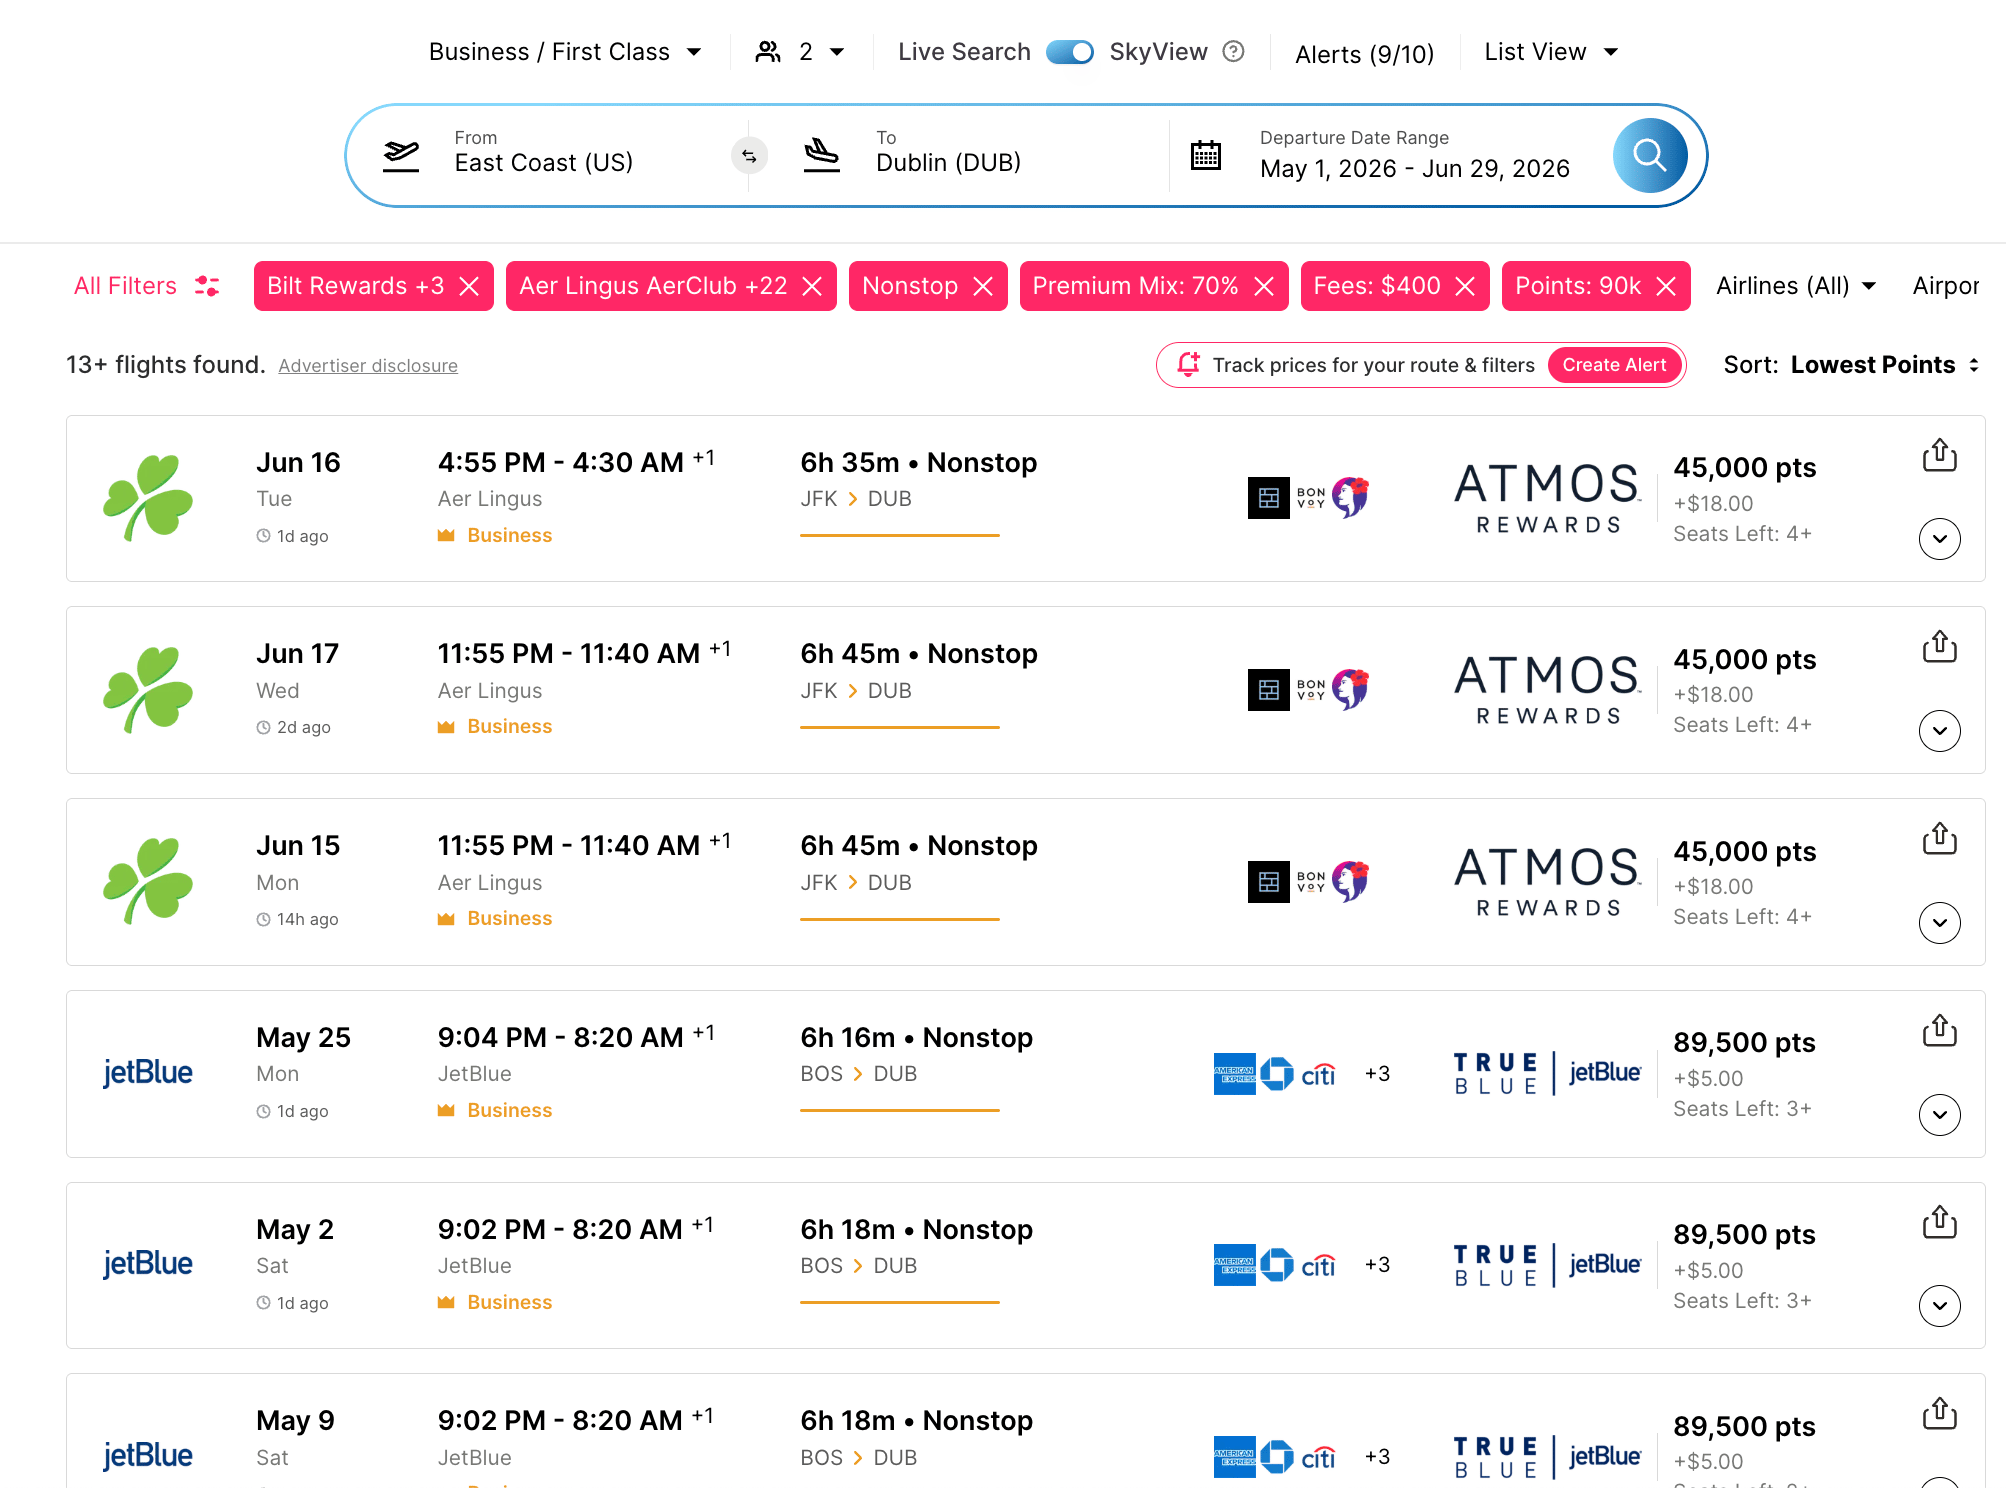This screenshot has width=2006, height=1488.
Task: Open the Advertiser disclosure link
Action: [368, 366]
